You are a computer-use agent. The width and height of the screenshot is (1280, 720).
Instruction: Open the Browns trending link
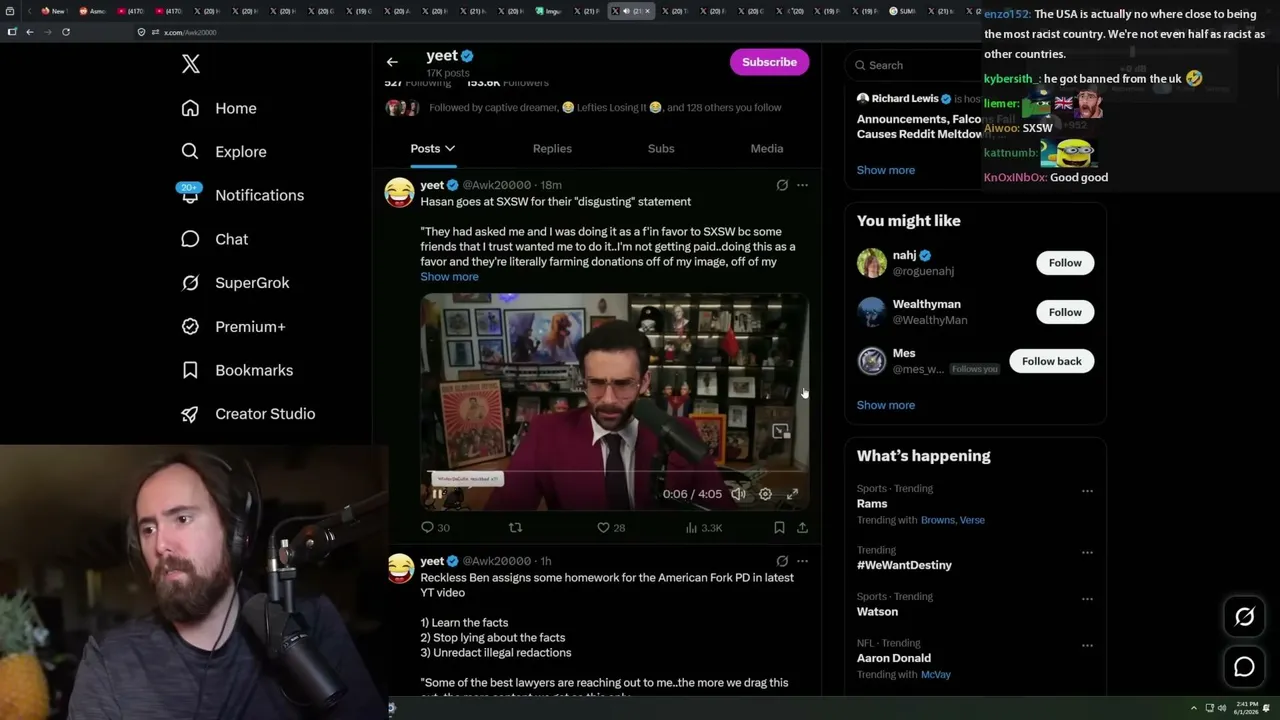(938, 520)
